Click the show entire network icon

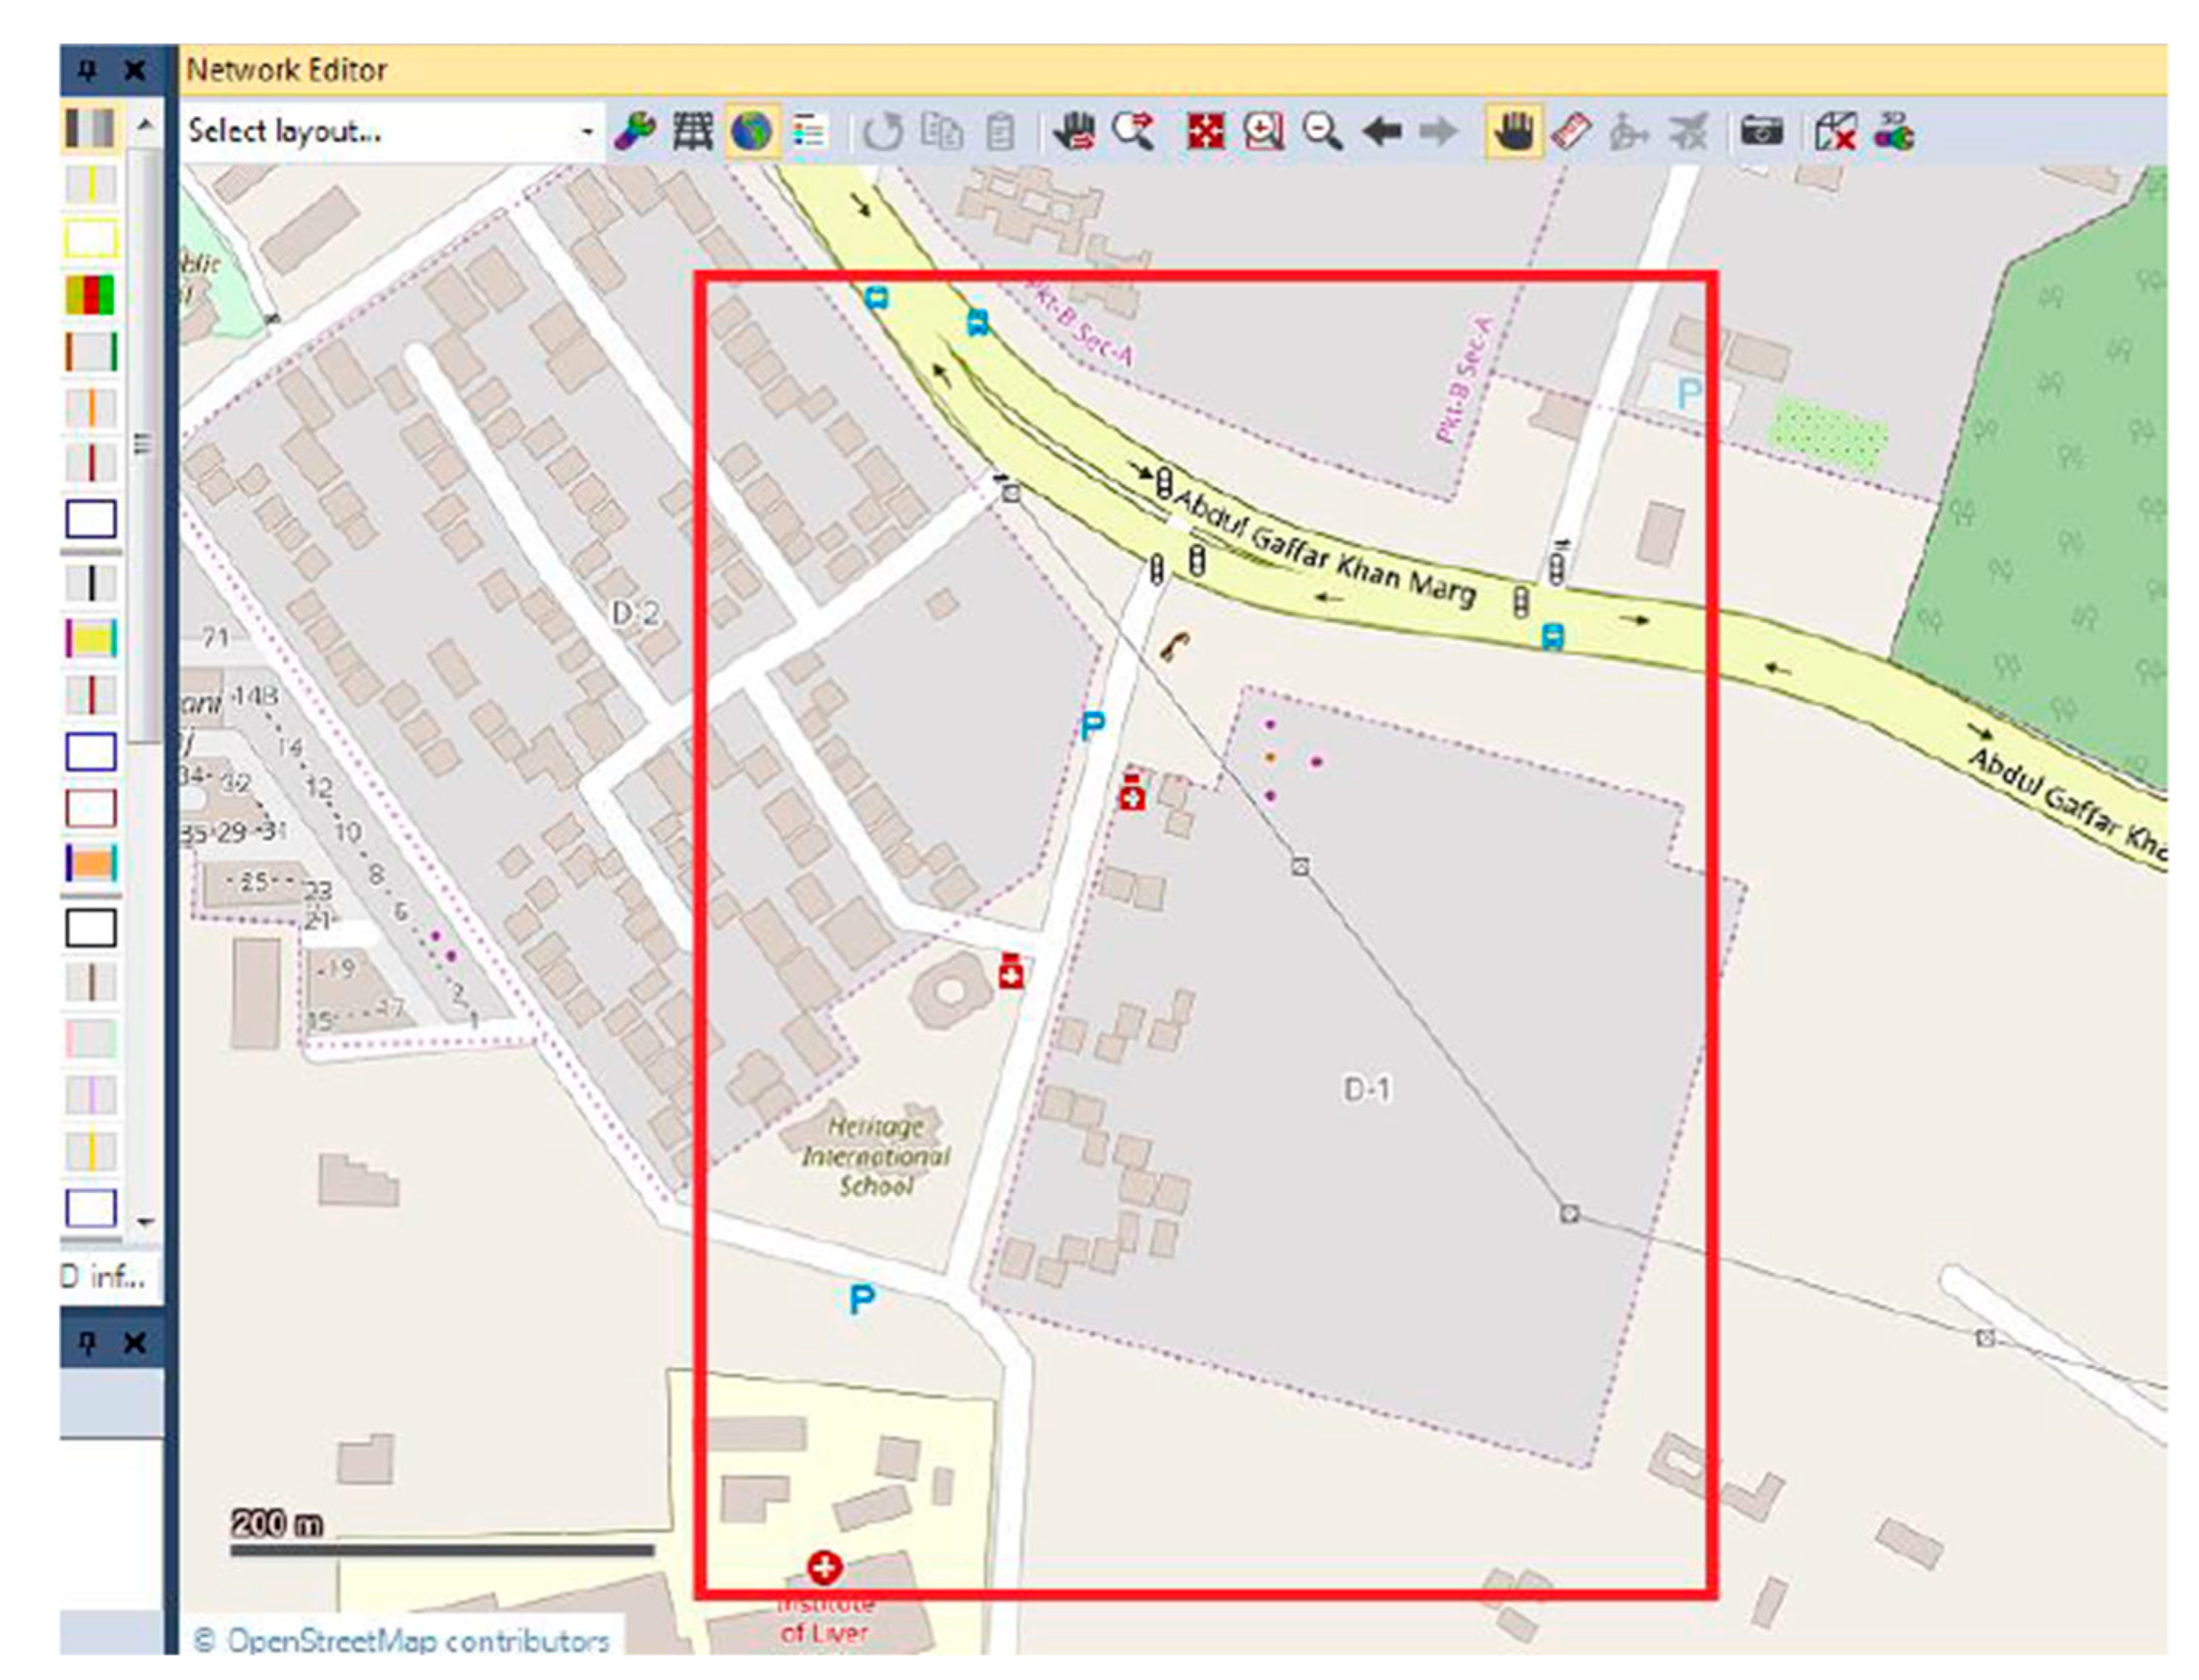click(x=1205, y=131)
